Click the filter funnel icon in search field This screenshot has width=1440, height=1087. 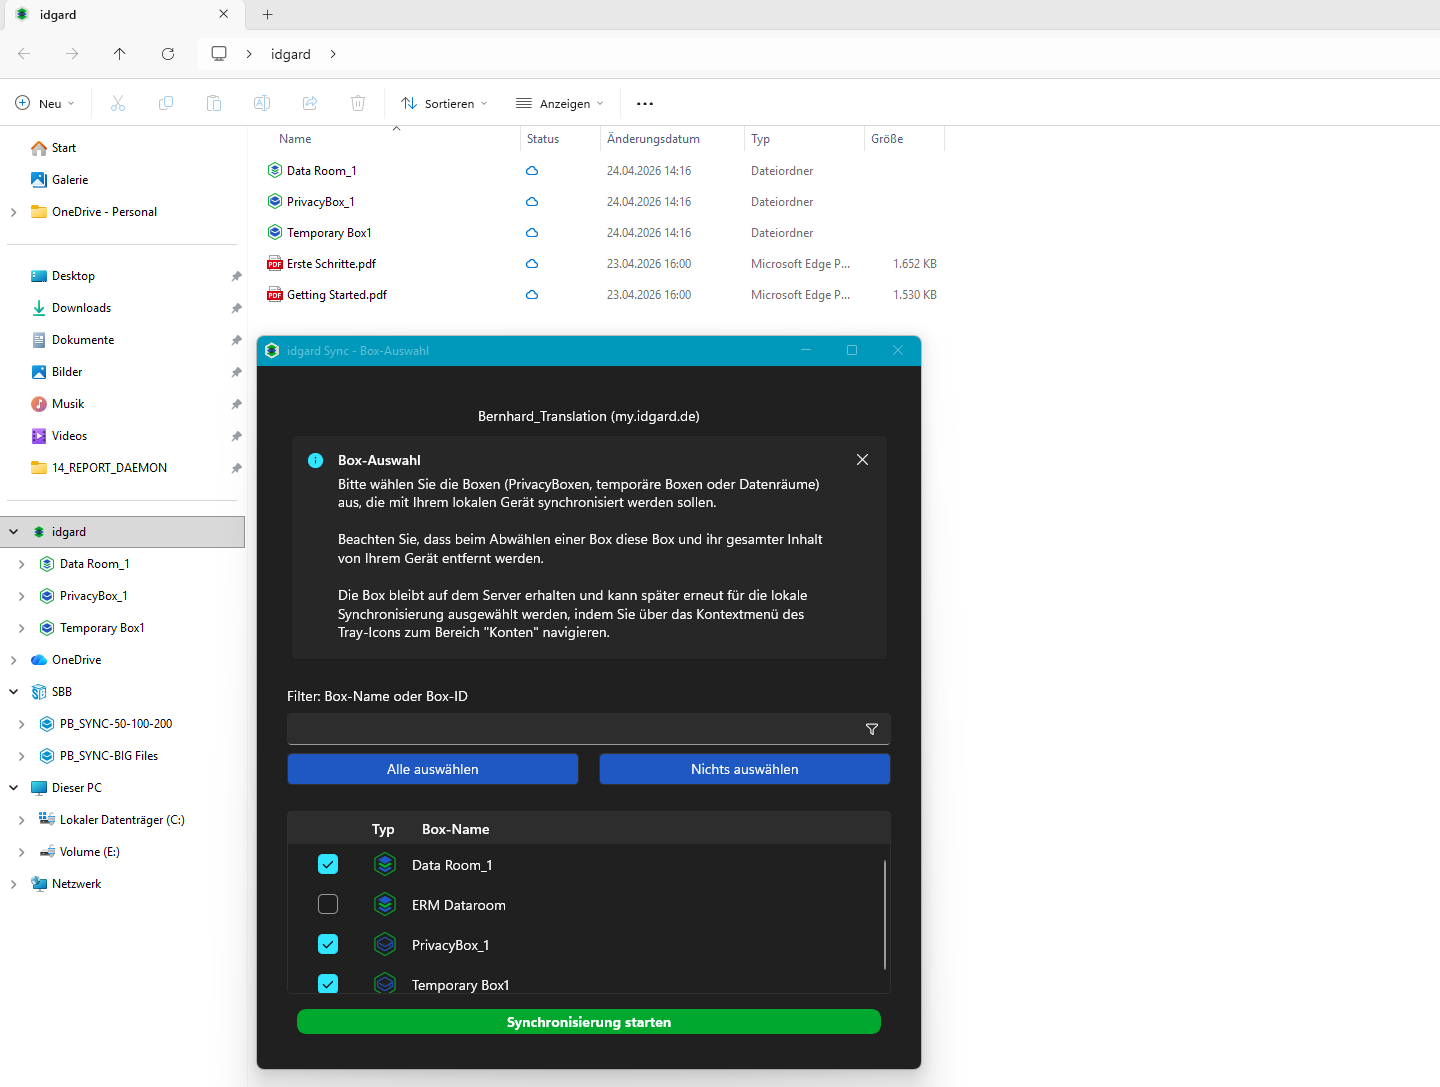[x=872, y=730]
